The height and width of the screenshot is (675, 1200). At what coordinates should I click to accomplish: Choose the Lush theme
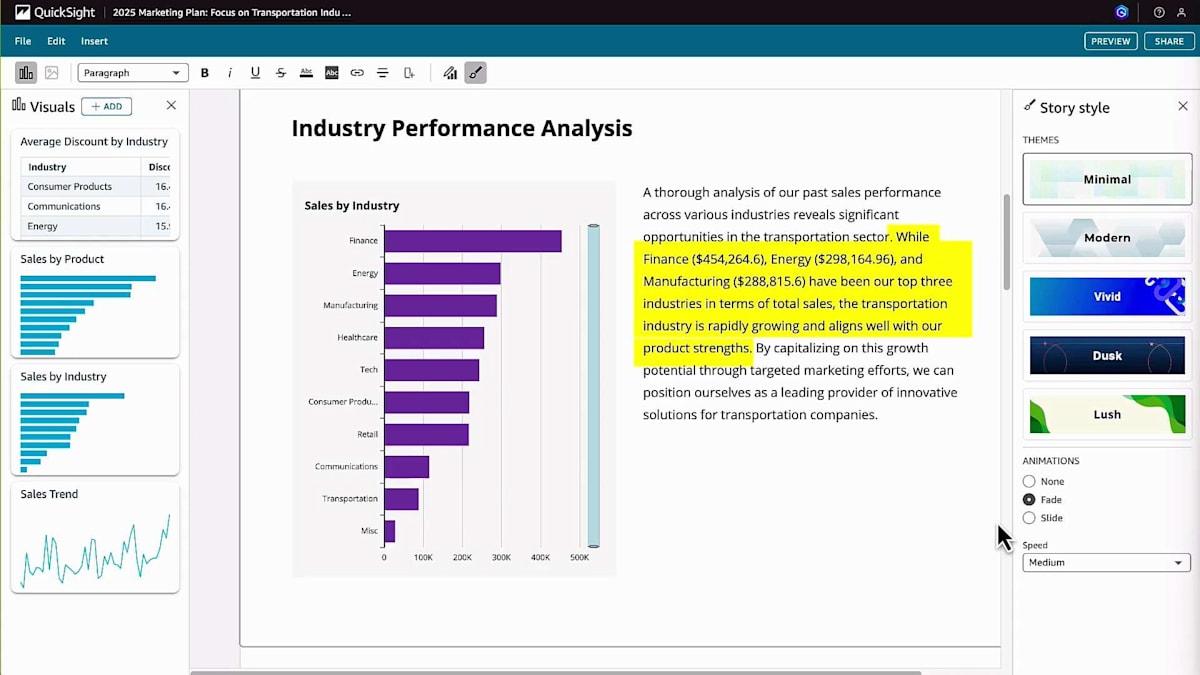(1107, 414)
